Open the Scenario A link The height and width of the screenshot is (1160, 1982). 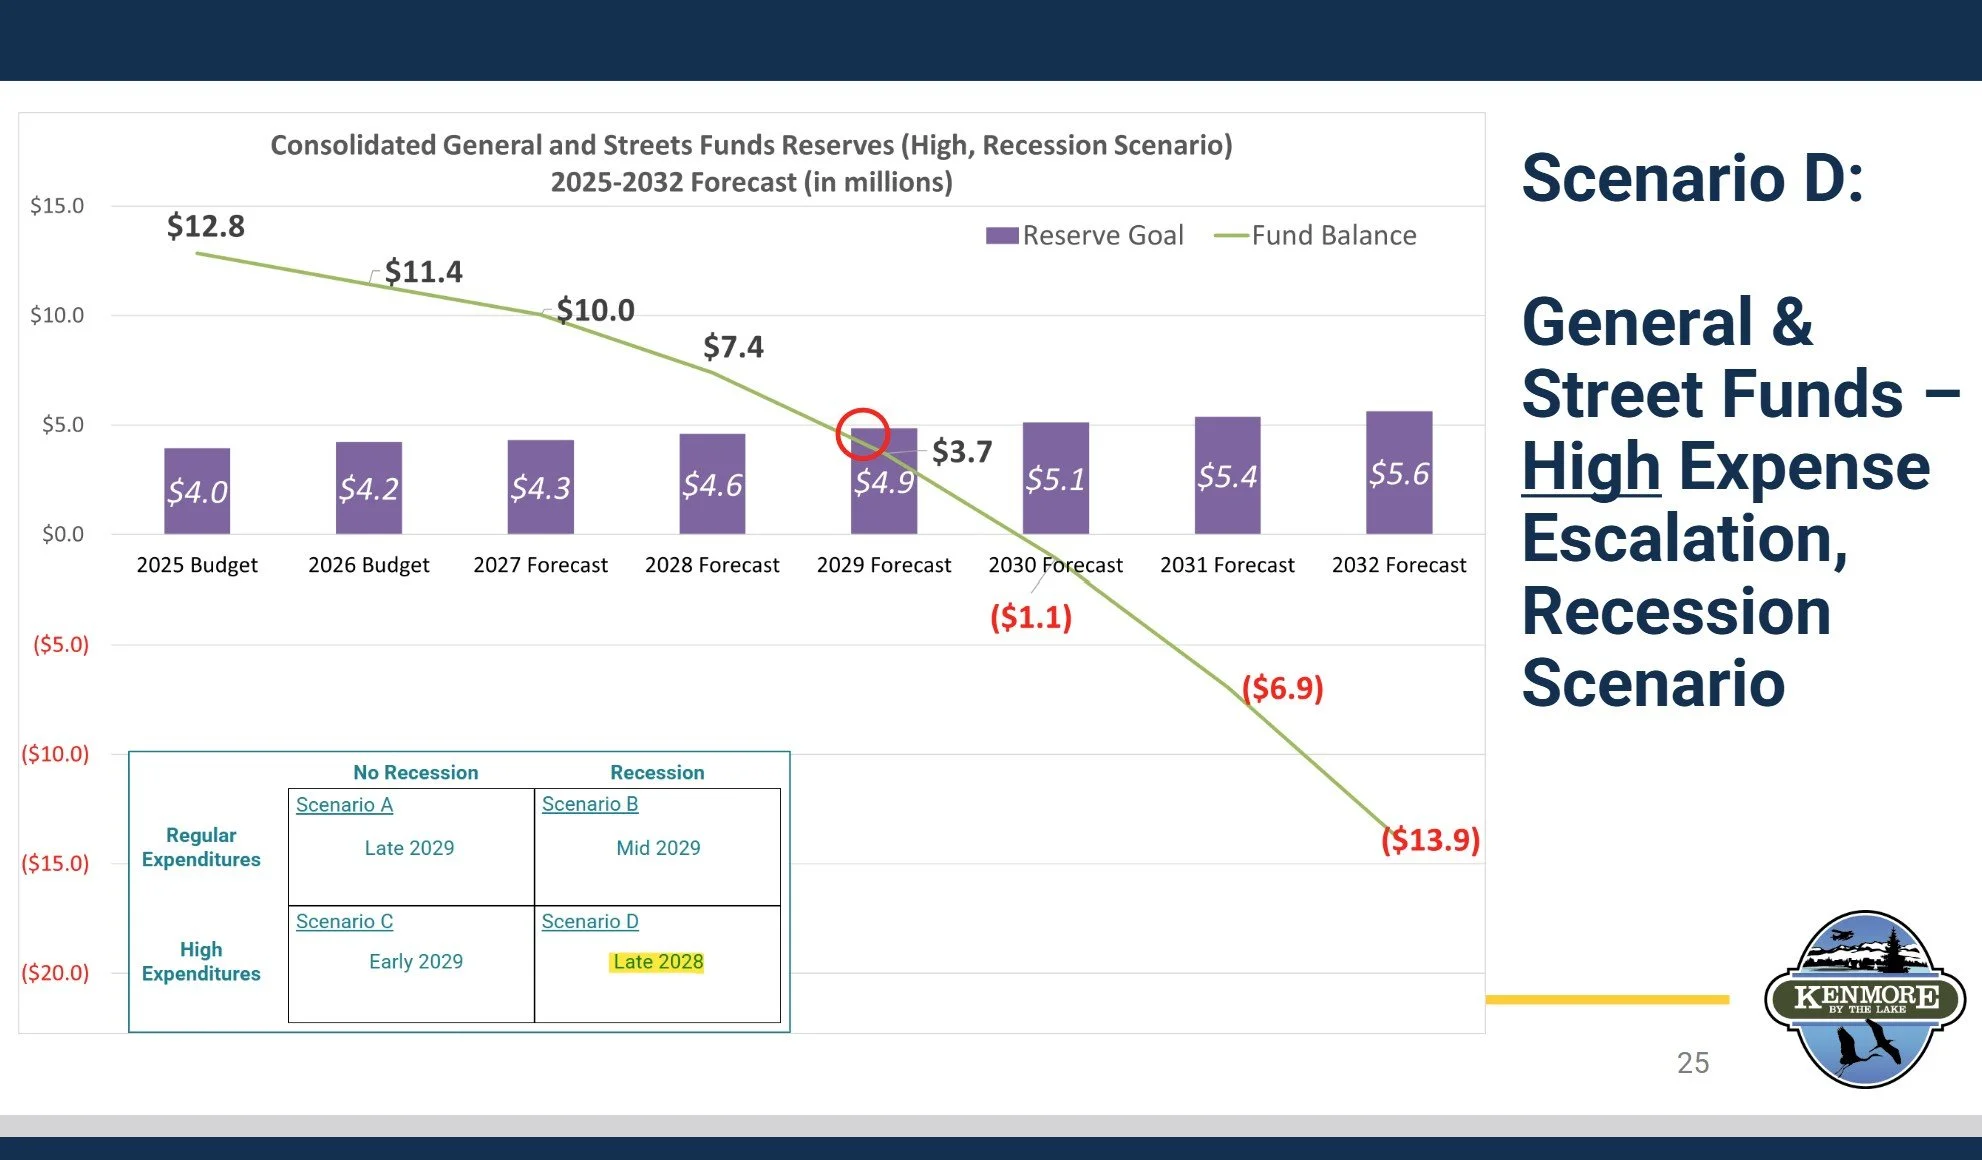pyautogui.click(x=344, y=805)
